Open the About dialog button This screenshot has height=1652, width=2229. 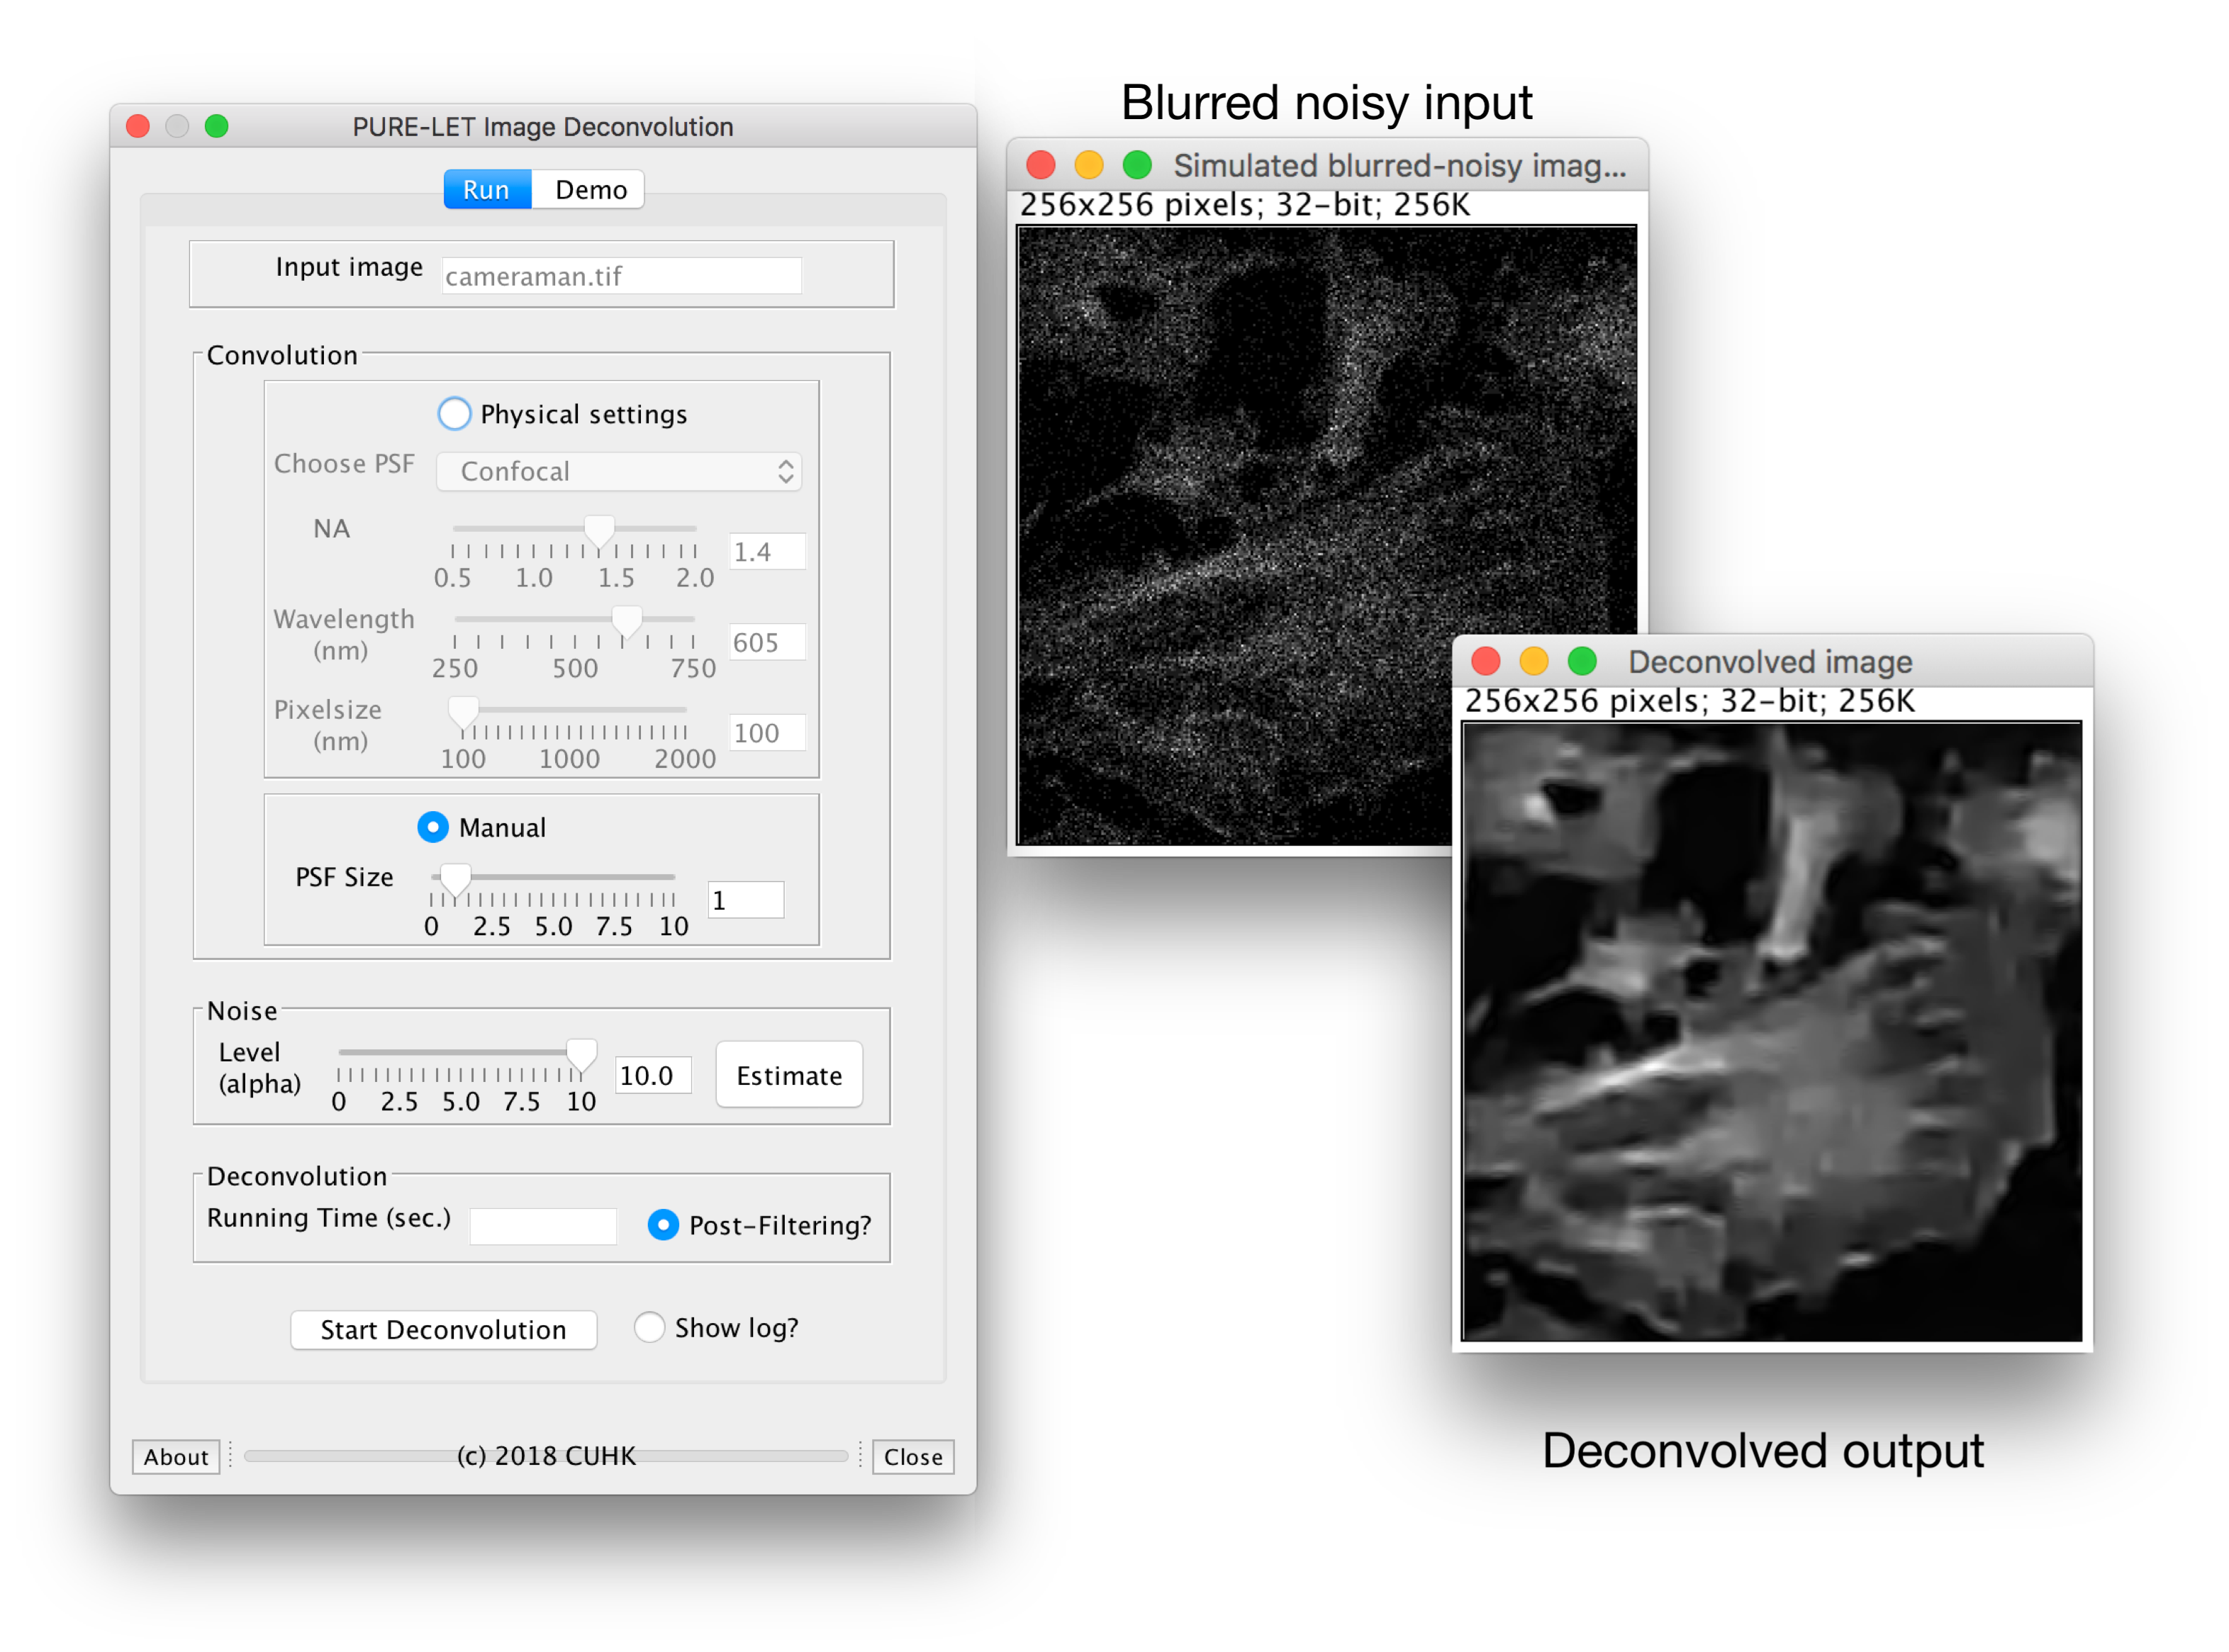coord(176,1456)
